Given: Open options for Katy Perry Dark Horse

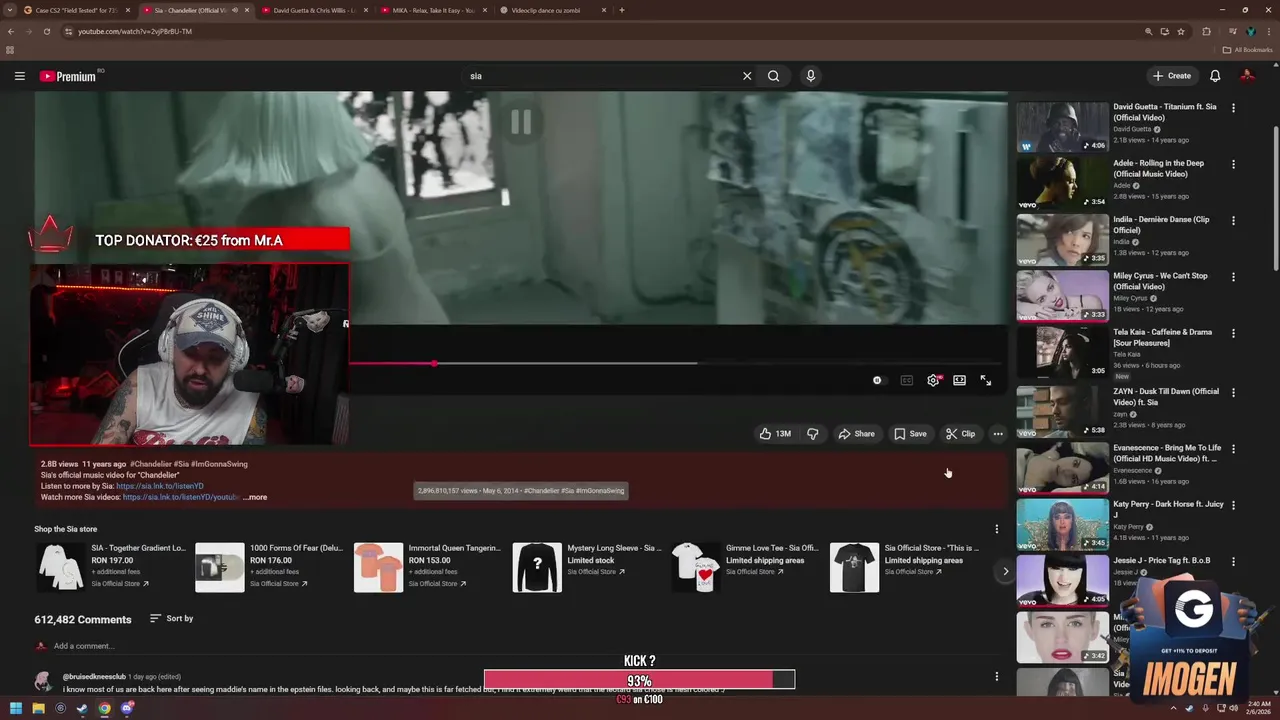Looking at the screenshot, I should tap(1233, 505).
